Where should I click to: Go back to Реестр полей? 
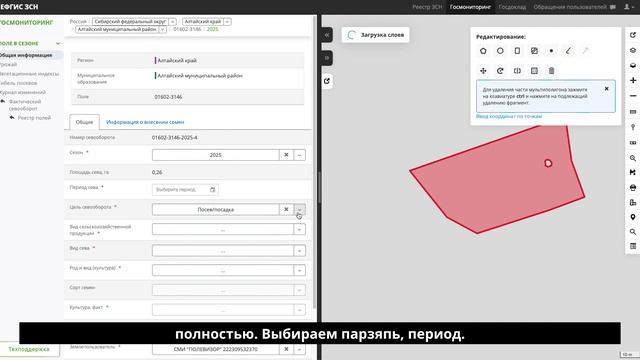pos(31,118)
